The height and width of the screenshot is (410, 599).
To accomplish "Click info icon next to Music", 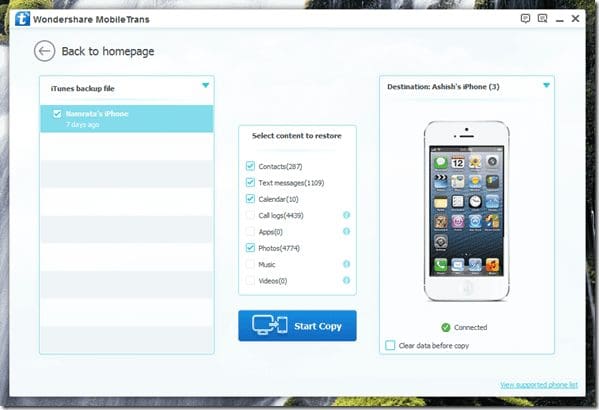I will pos(346,264).
